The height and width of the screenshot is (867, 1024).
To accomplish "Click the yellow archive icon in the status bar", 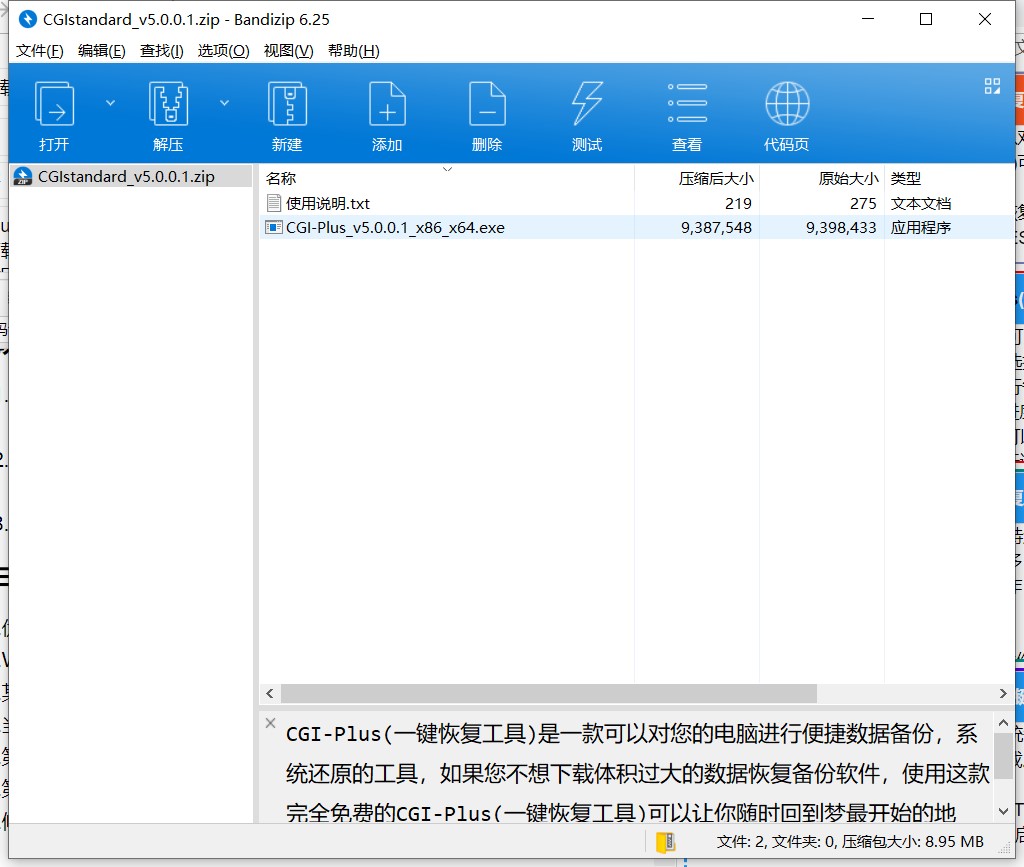I will click(x=665, y=842).
